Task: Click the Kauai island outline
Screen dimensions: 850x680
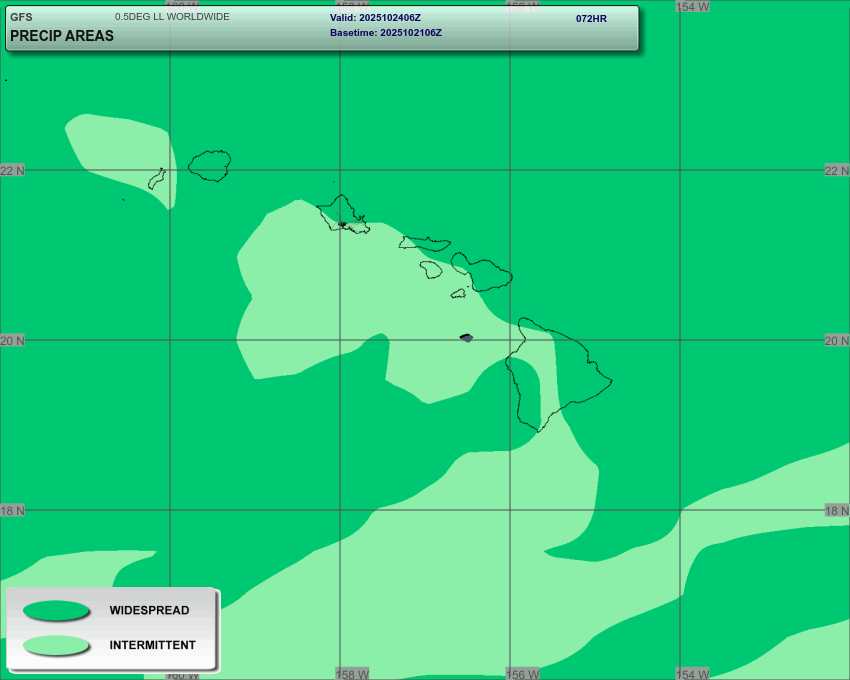Action: click(210, 165)
